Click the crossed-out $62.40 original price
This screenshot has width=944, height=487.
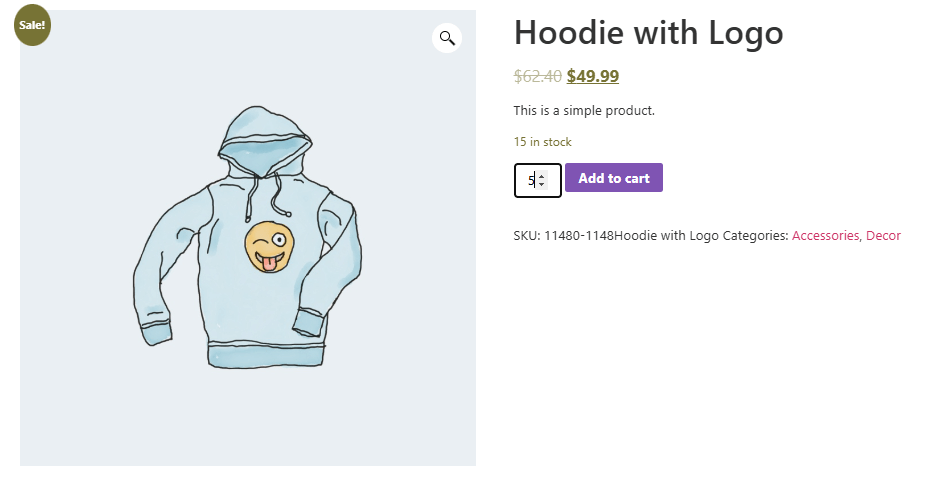pyautogui.click(x=537, y=76)
